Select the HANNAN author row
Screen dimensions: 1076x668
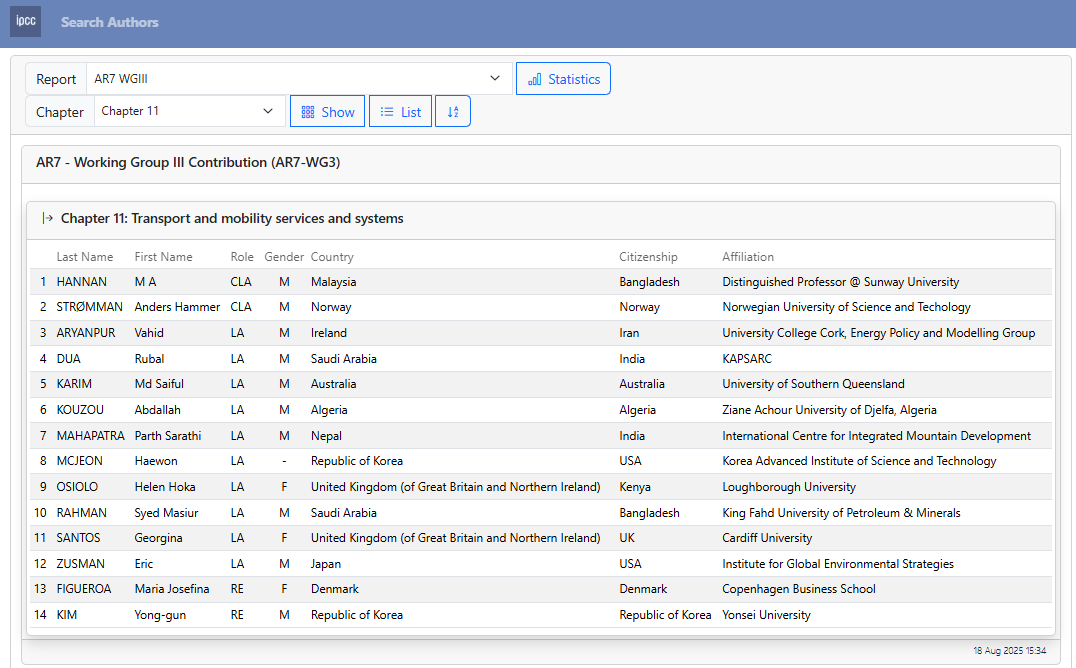pyautogui.click(x=82, y=282)
